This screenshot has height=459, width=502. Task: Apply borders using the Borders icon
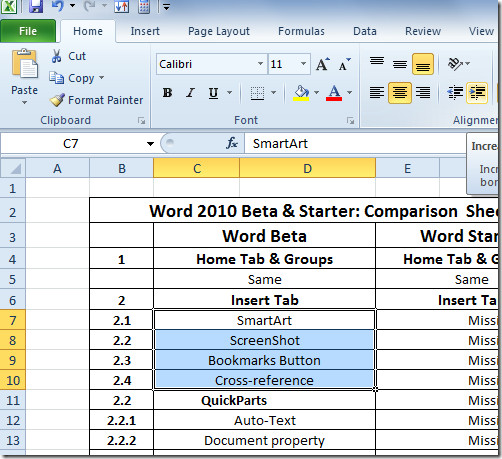(257, 93)
